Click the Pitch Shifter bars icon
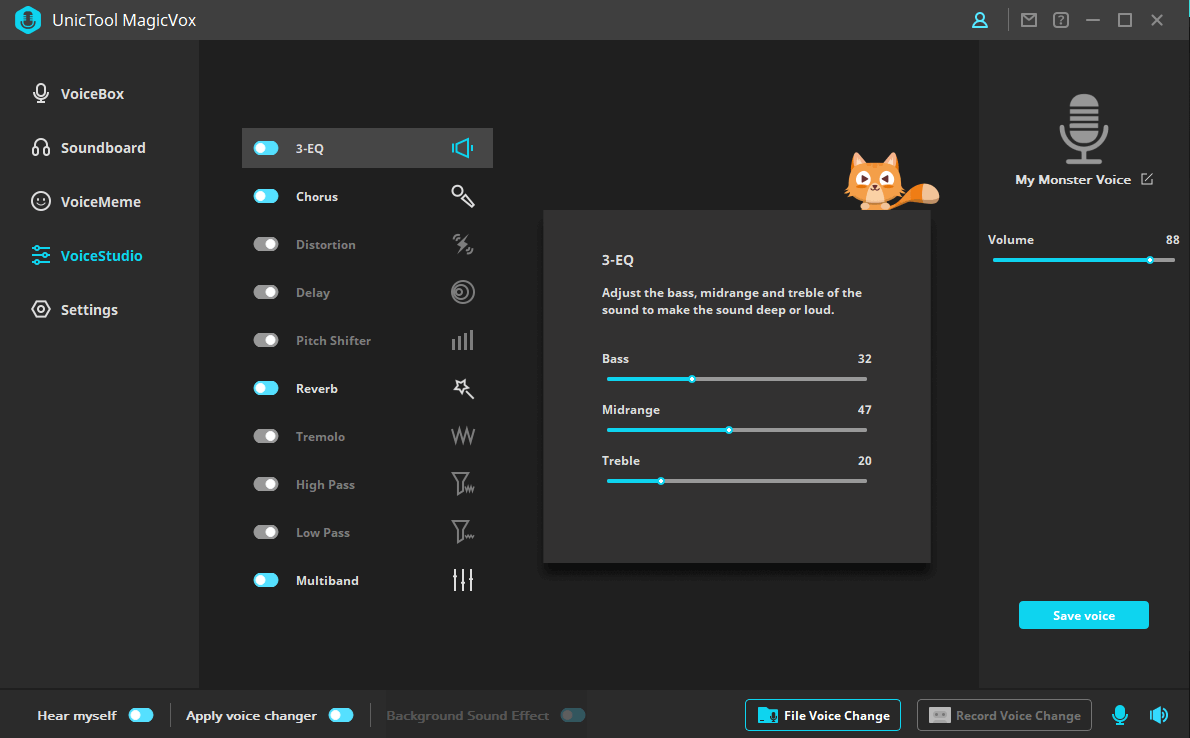Screen dimensions: 1190x738 (x=462, y=341)
